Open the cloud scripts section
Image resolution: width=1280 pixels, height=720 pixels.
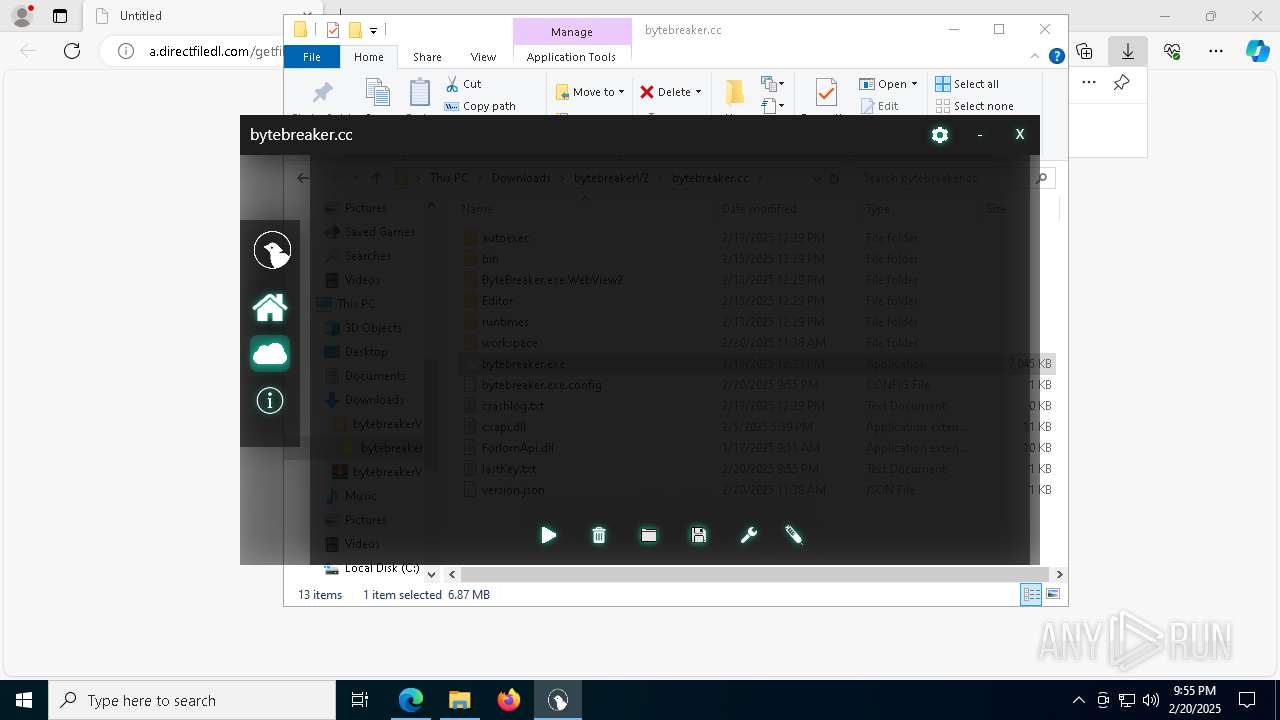[270, 353]
